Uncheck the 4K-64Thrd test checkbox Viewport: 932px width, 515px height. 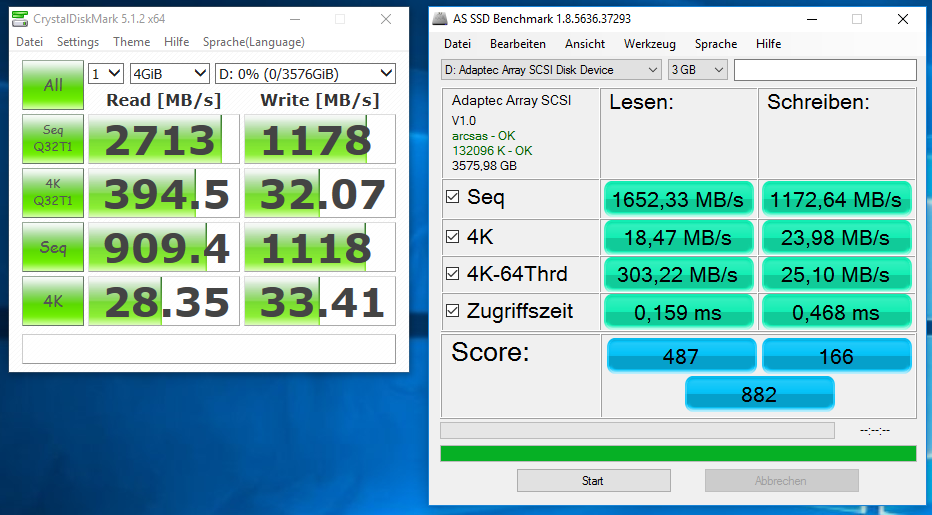(x=452, y=274)
